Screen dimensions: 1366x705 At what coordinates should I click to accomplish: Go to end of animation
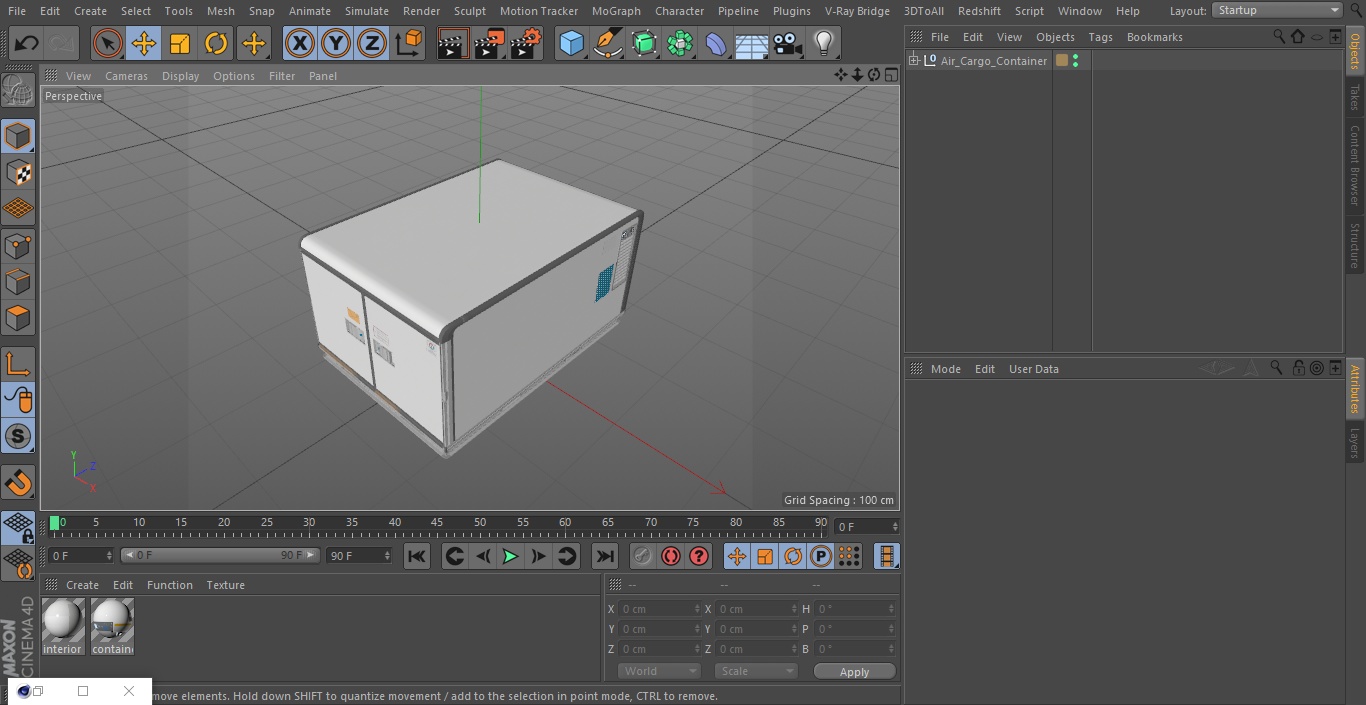(605, 557)
